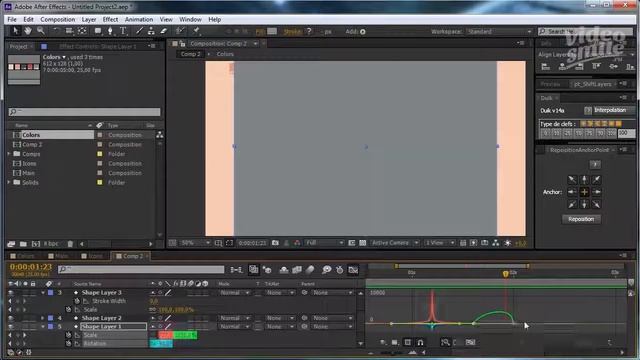The image size is (640, 360).
Task: Select the Zoom magnifier tool
Action: (x=40, y=31)
